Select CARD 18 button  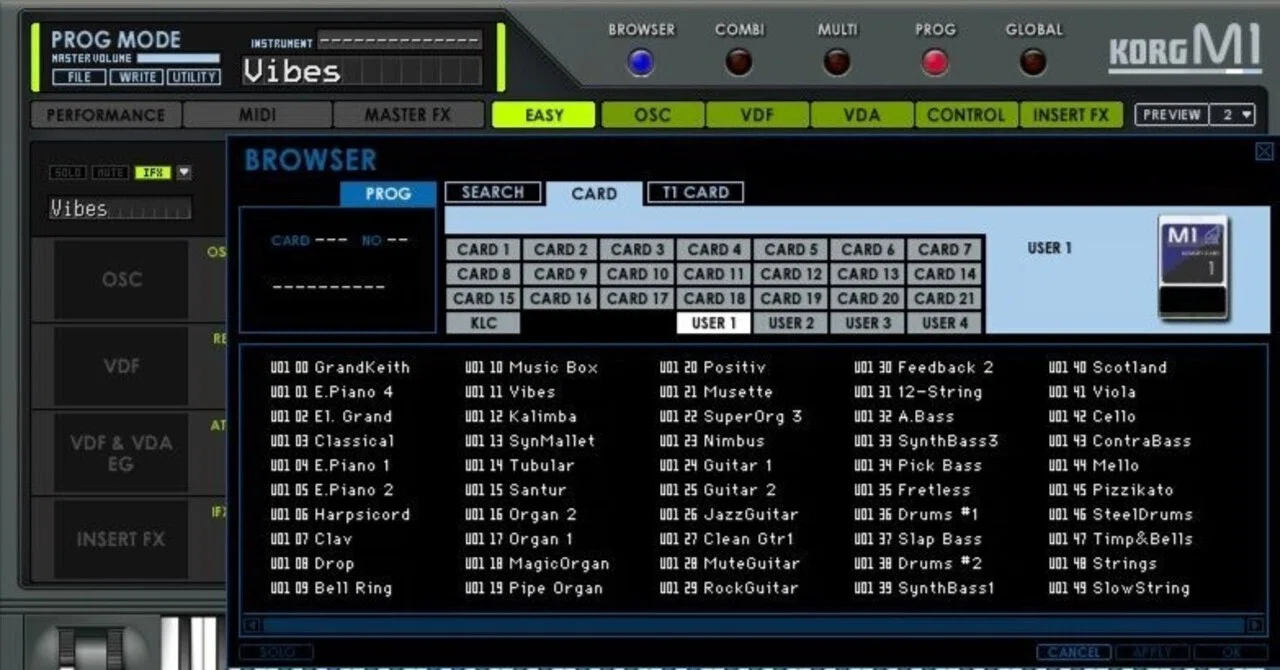point(714,297)
